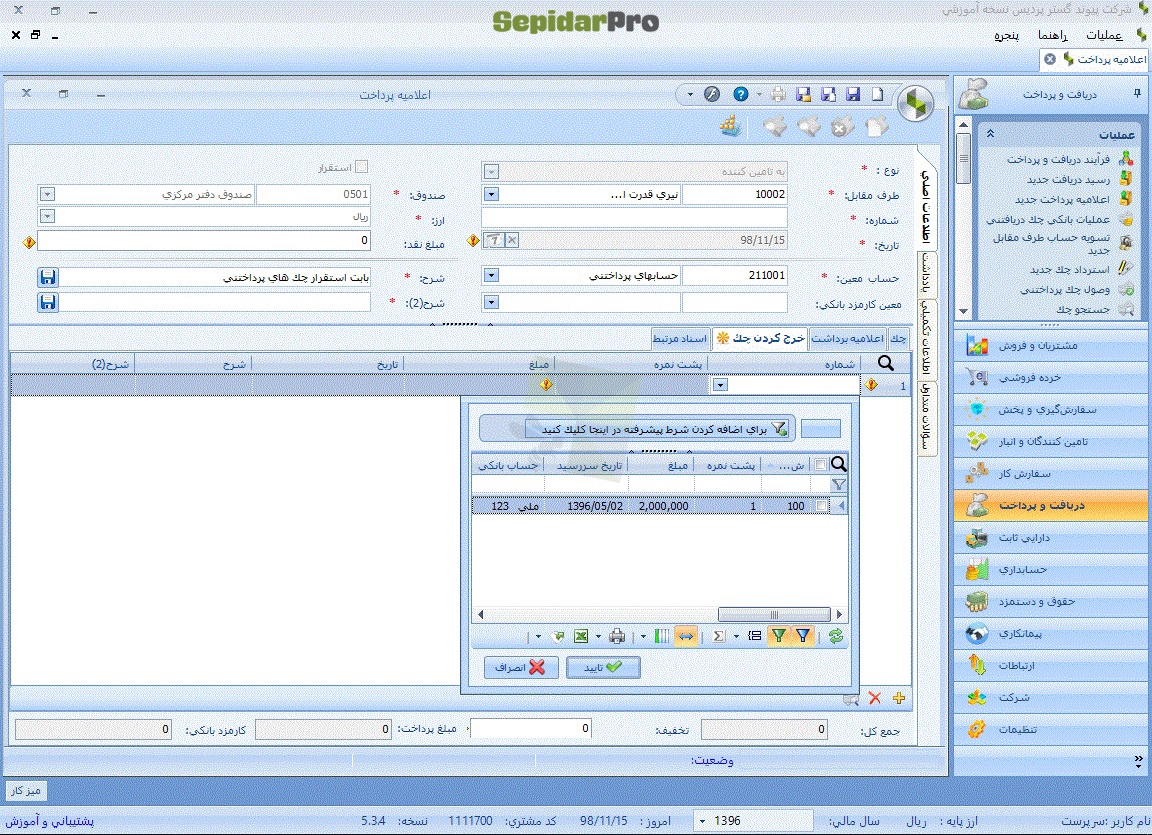Click the group-rows icon in popup toolbar
Image resolution: width=1152 pixels, height=835 pixels.
pos(755,636)
